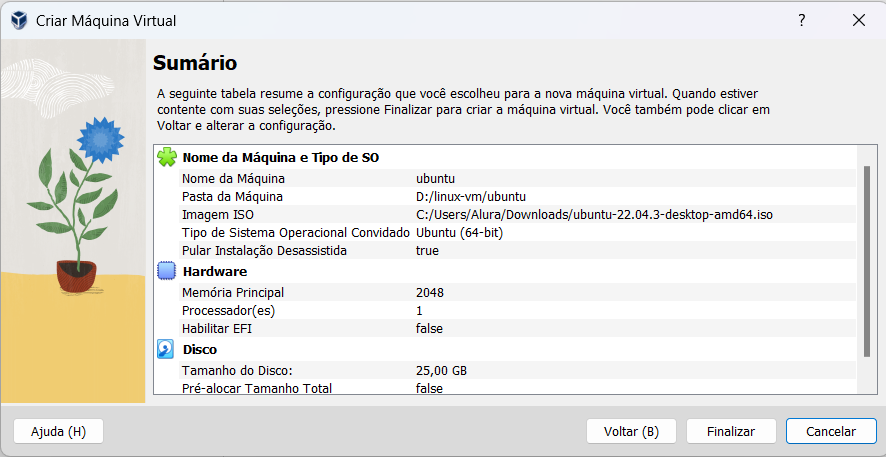Click the processor count value 1

(x=419, y=311)
